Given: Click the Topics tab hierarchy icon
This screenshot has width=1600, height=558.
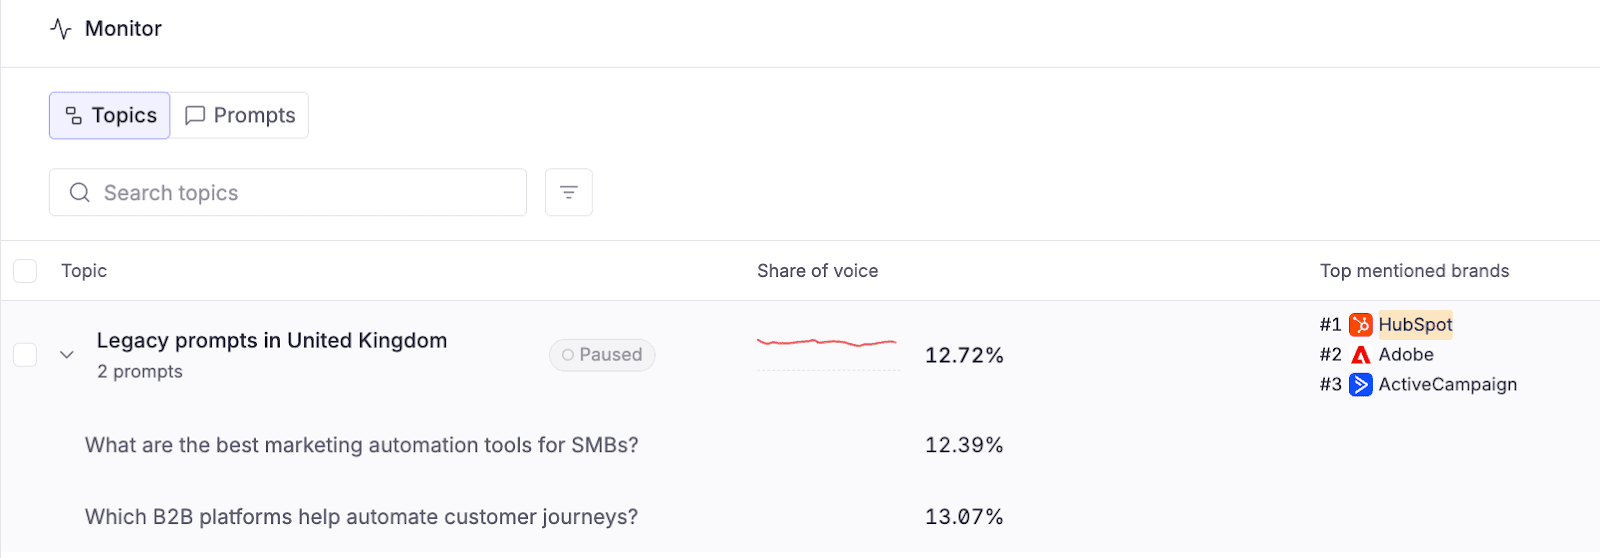Looking at the screenshot, I should click(73, 116).
